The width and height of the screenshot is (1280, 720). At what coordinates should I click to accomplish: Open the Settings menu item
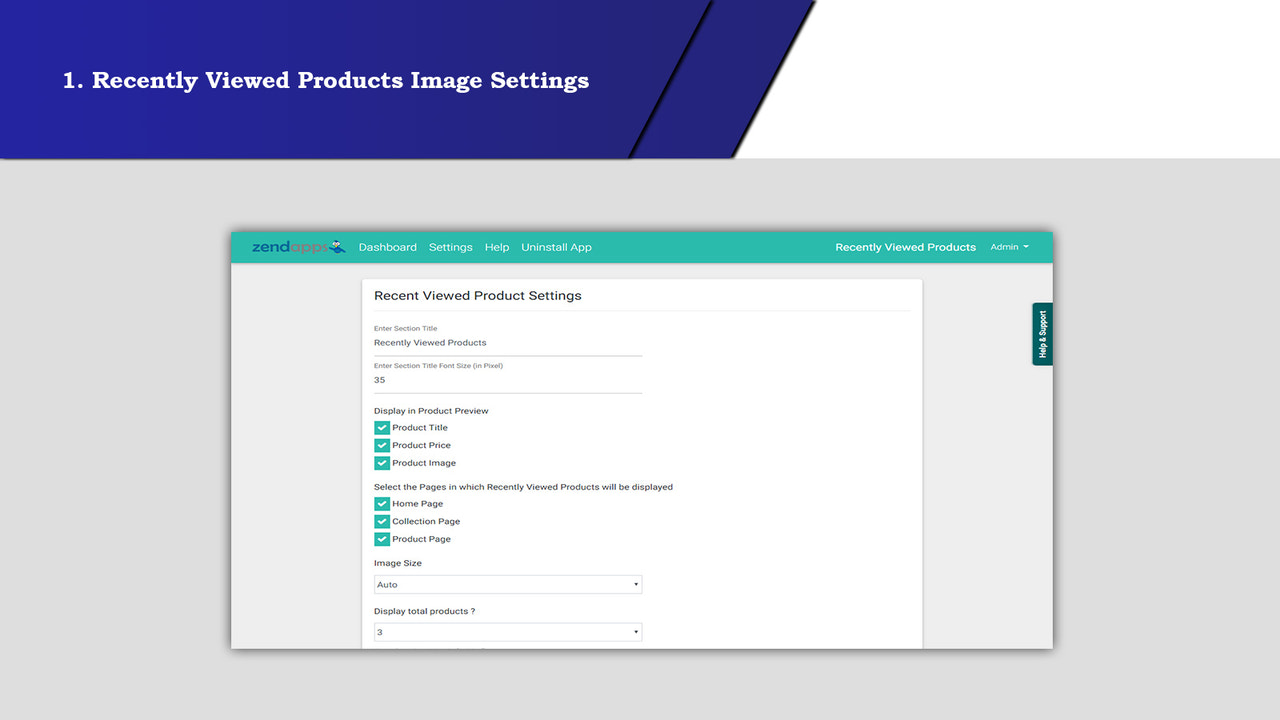[451, 247]
